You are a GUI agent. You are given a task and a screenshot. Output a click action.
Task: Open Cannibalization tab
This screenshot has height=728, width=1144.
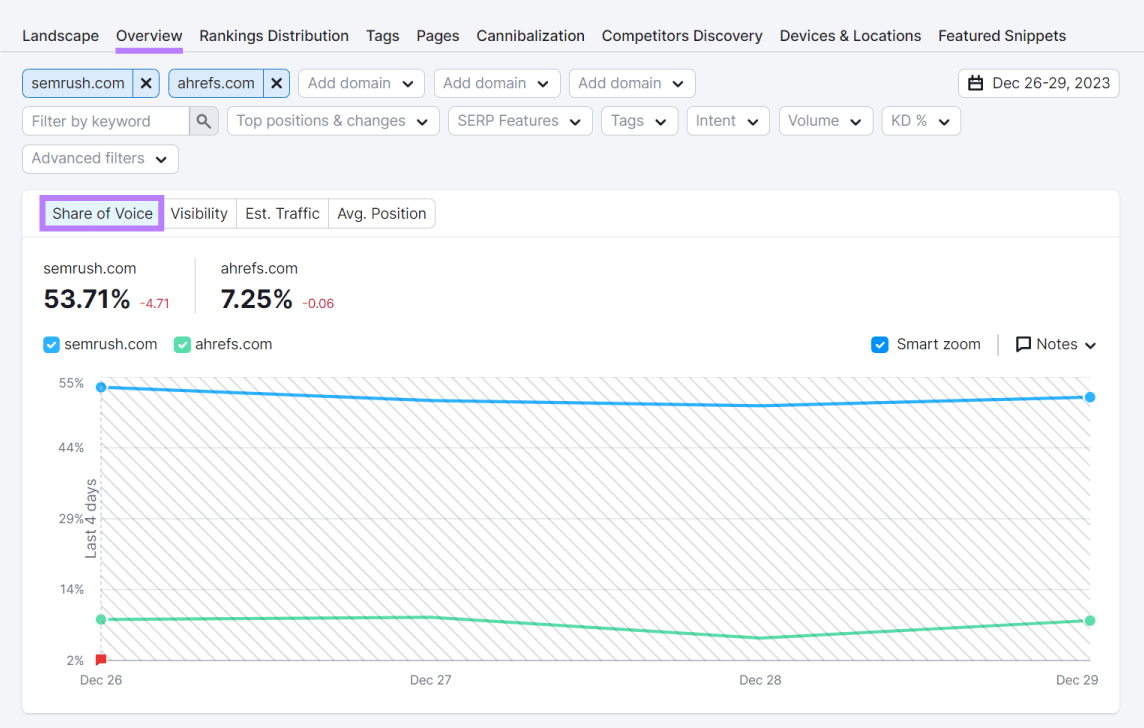tap(530, 36)
